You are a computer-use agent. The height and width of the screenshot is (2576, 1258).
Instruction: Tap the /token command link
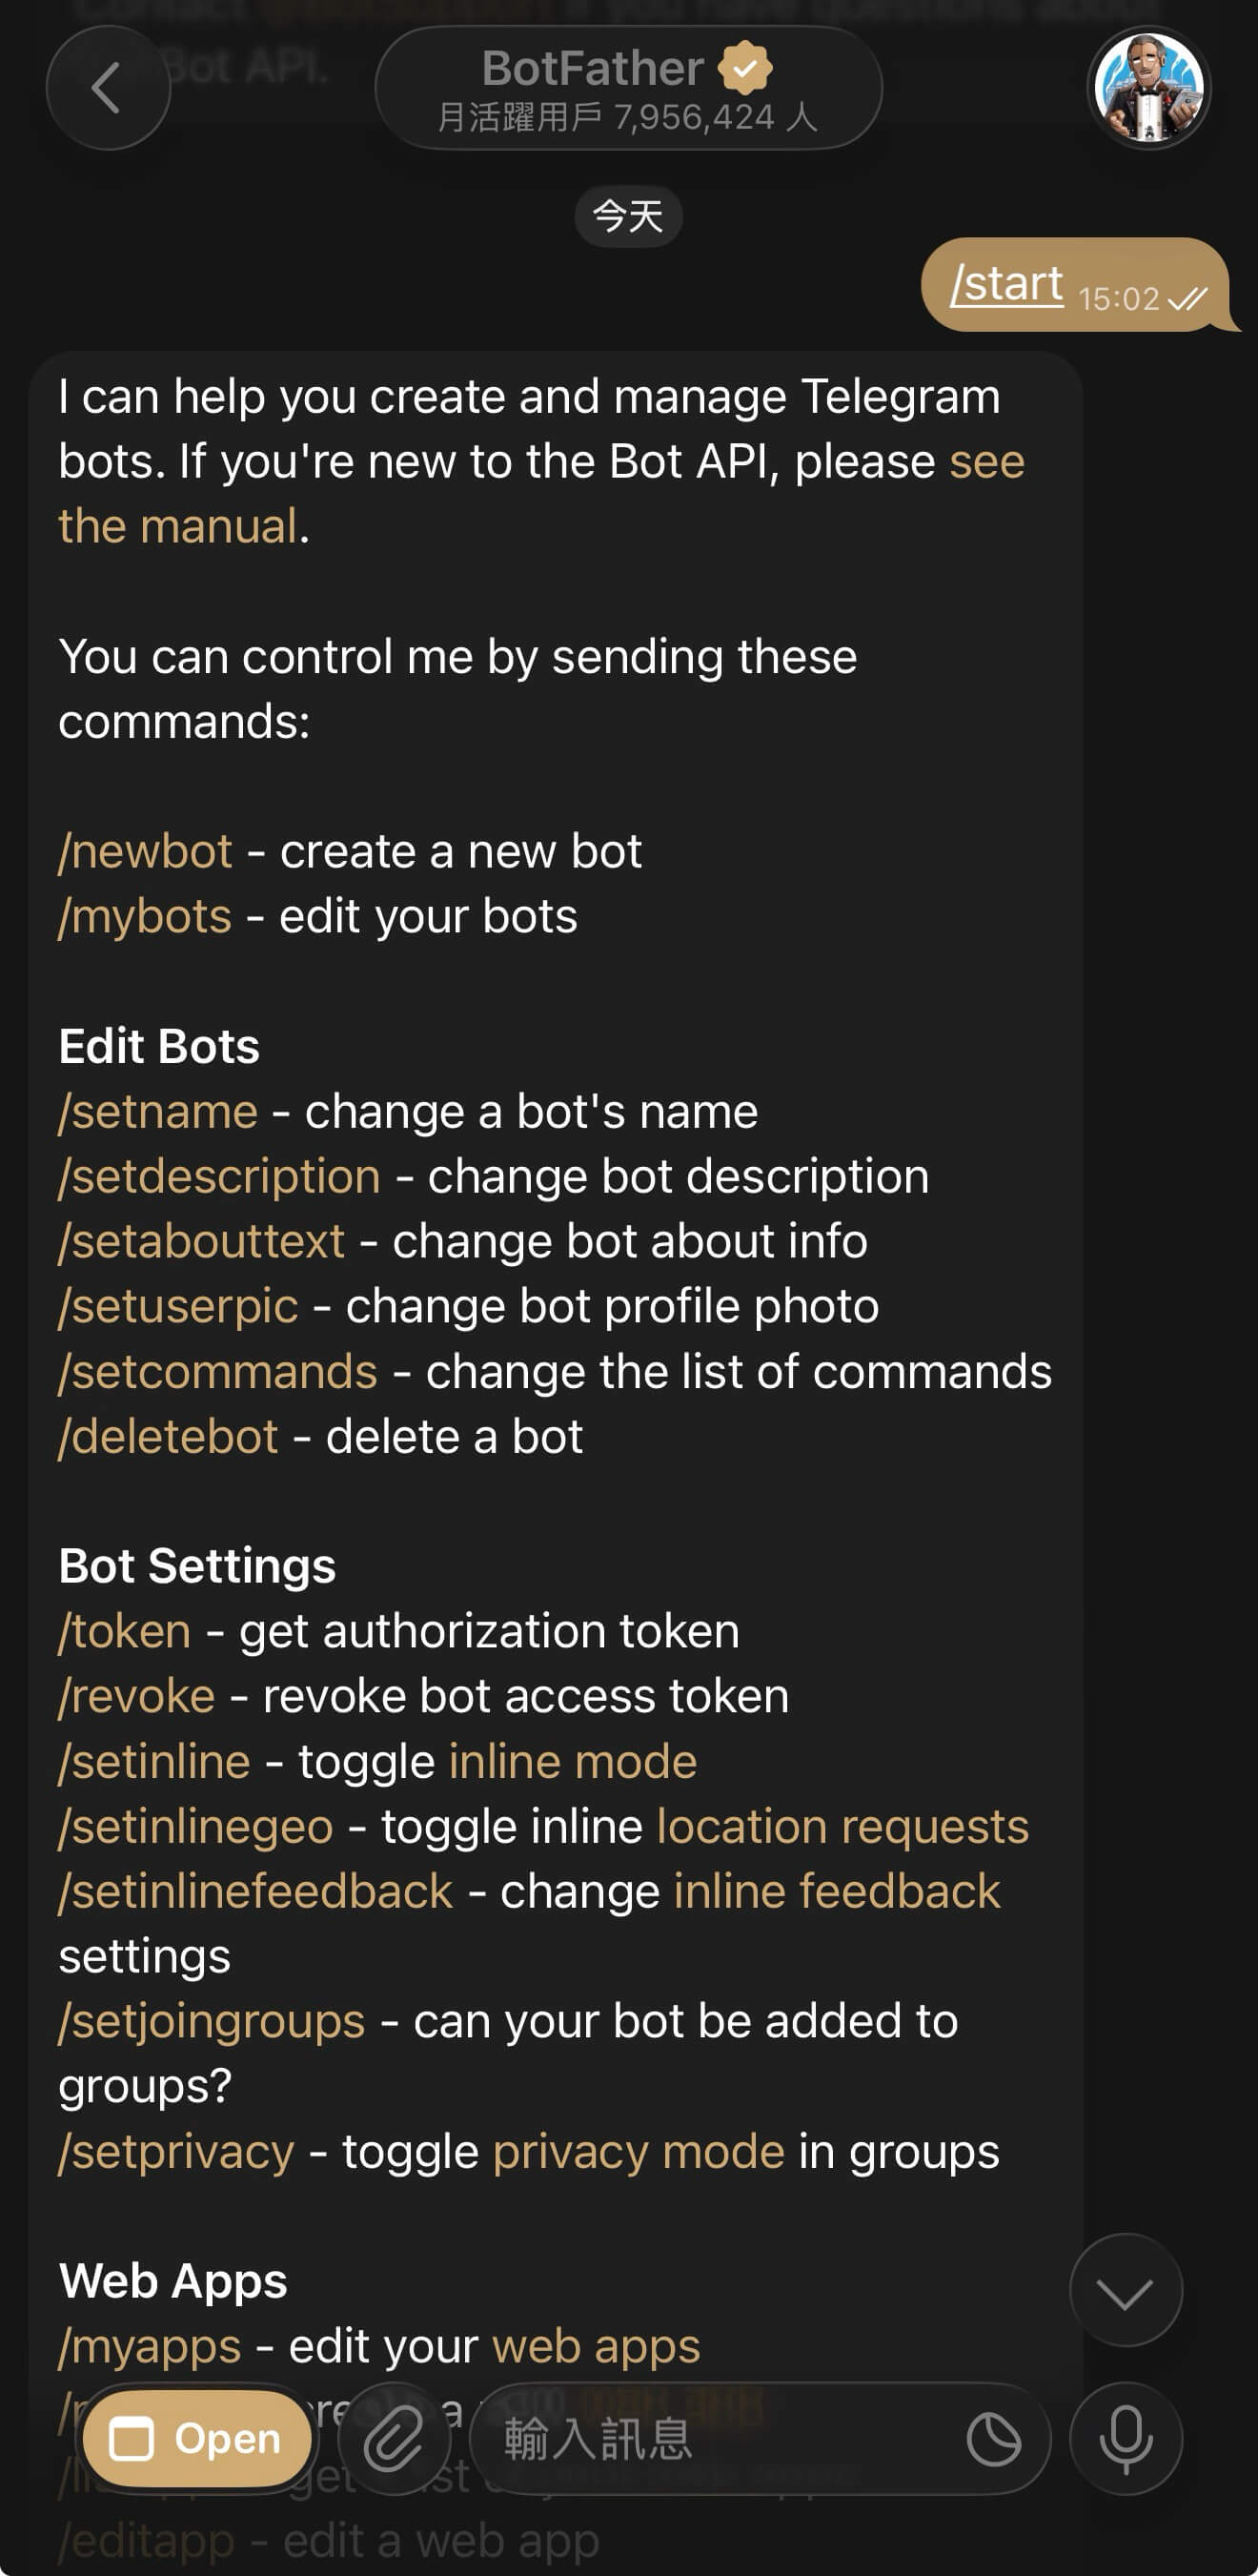[125, 1632]
